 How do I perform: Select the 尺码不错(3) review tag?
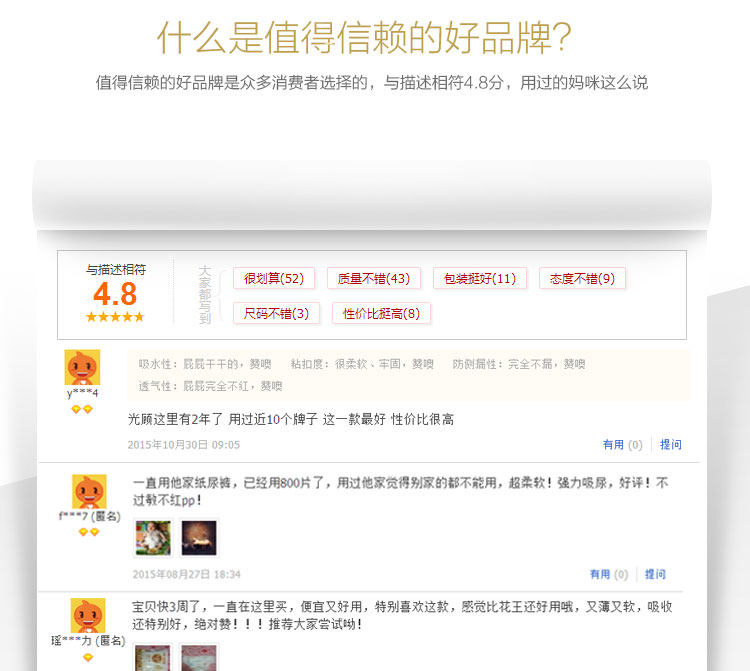coord(276,313)
